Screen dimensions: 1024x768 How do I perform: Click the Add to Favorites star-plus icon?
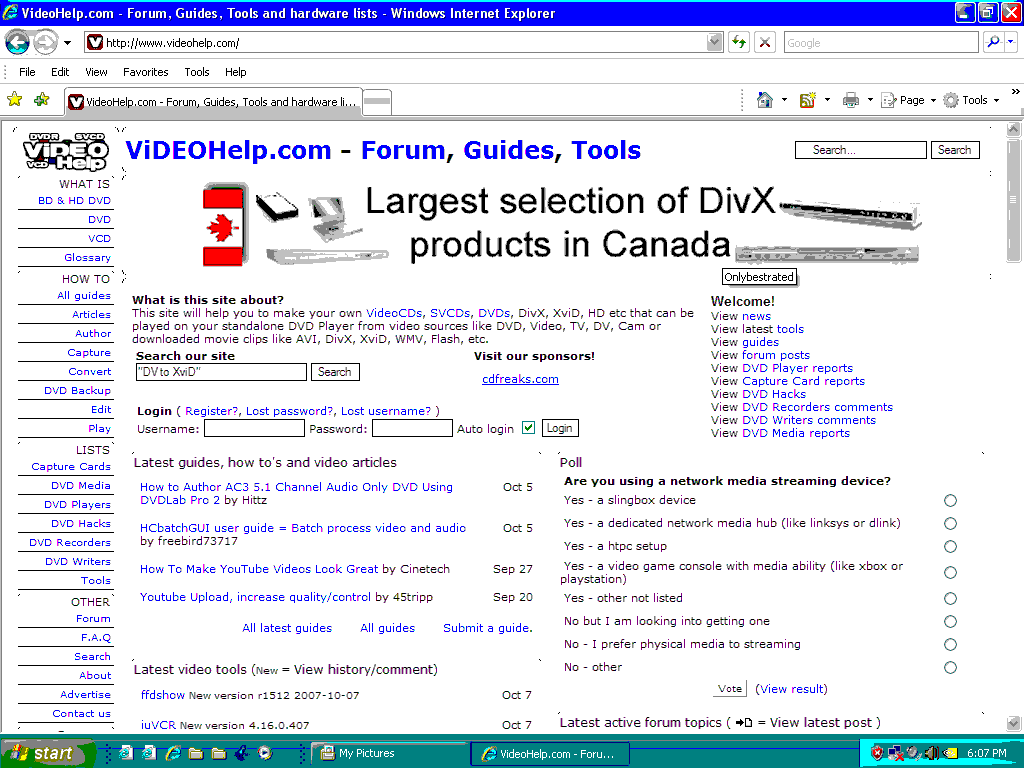(42, 100)
